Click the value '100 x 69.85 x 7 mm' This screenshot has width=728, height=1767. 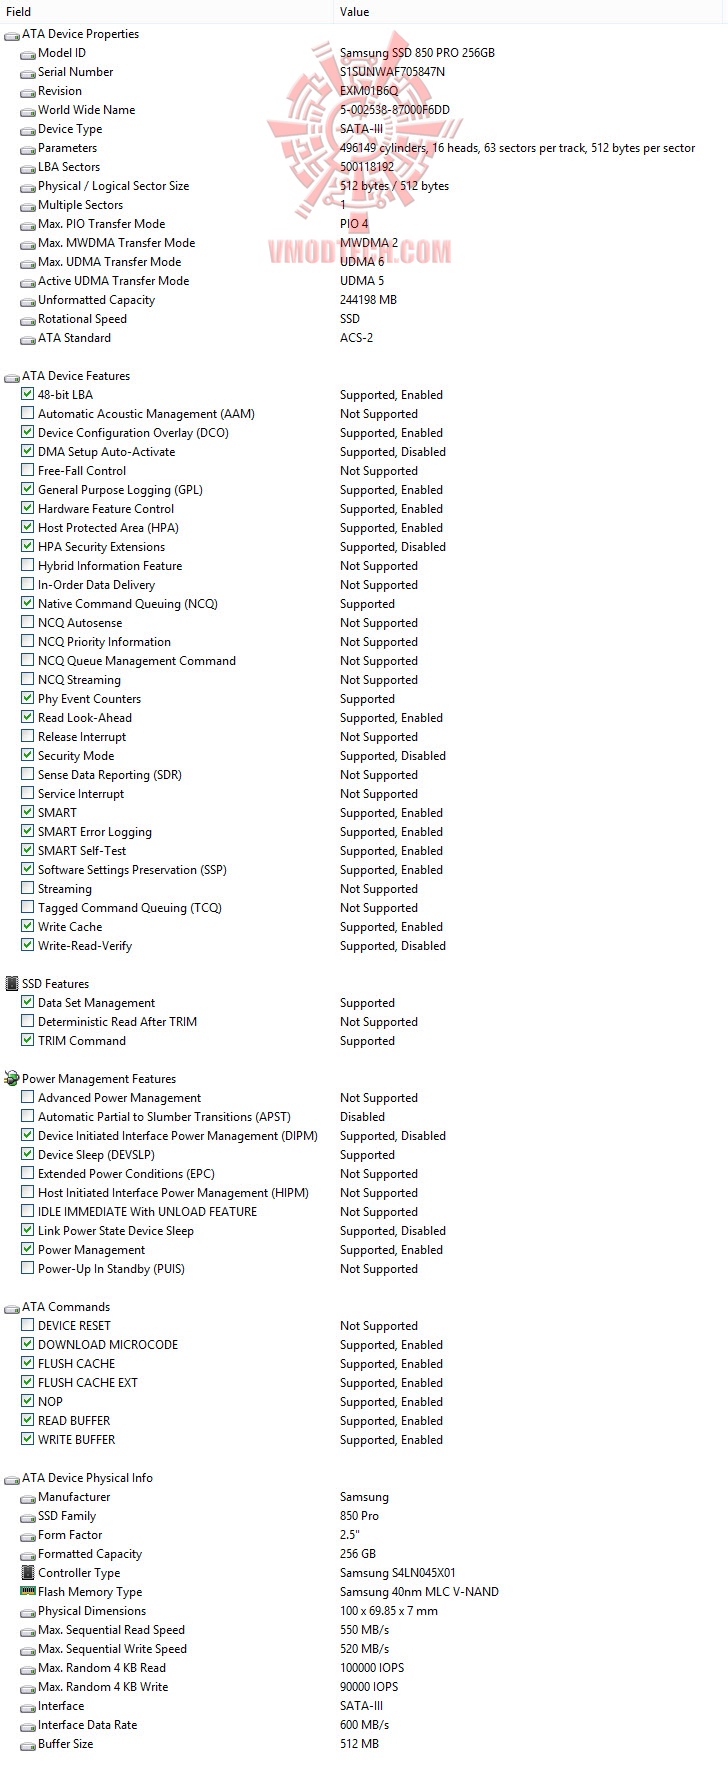389,1611
